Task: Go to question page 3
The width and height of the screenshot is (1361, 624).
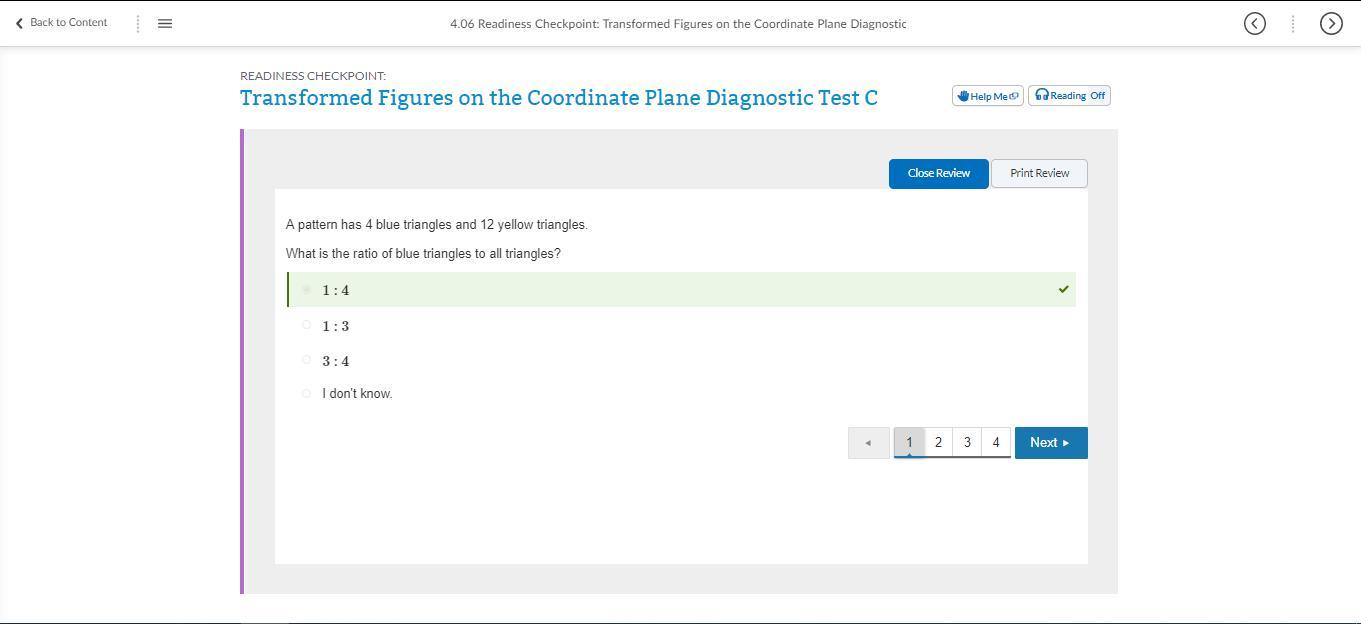Action: pyautogui.click(x=967, y=442)
